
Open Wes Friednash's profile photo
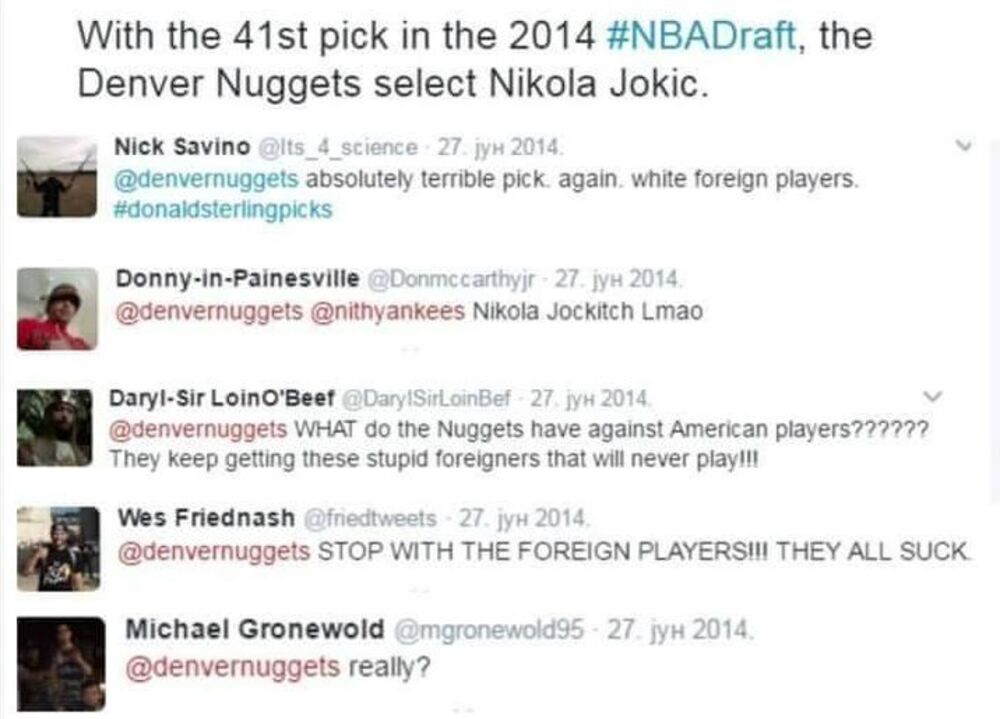click(58, 549)
